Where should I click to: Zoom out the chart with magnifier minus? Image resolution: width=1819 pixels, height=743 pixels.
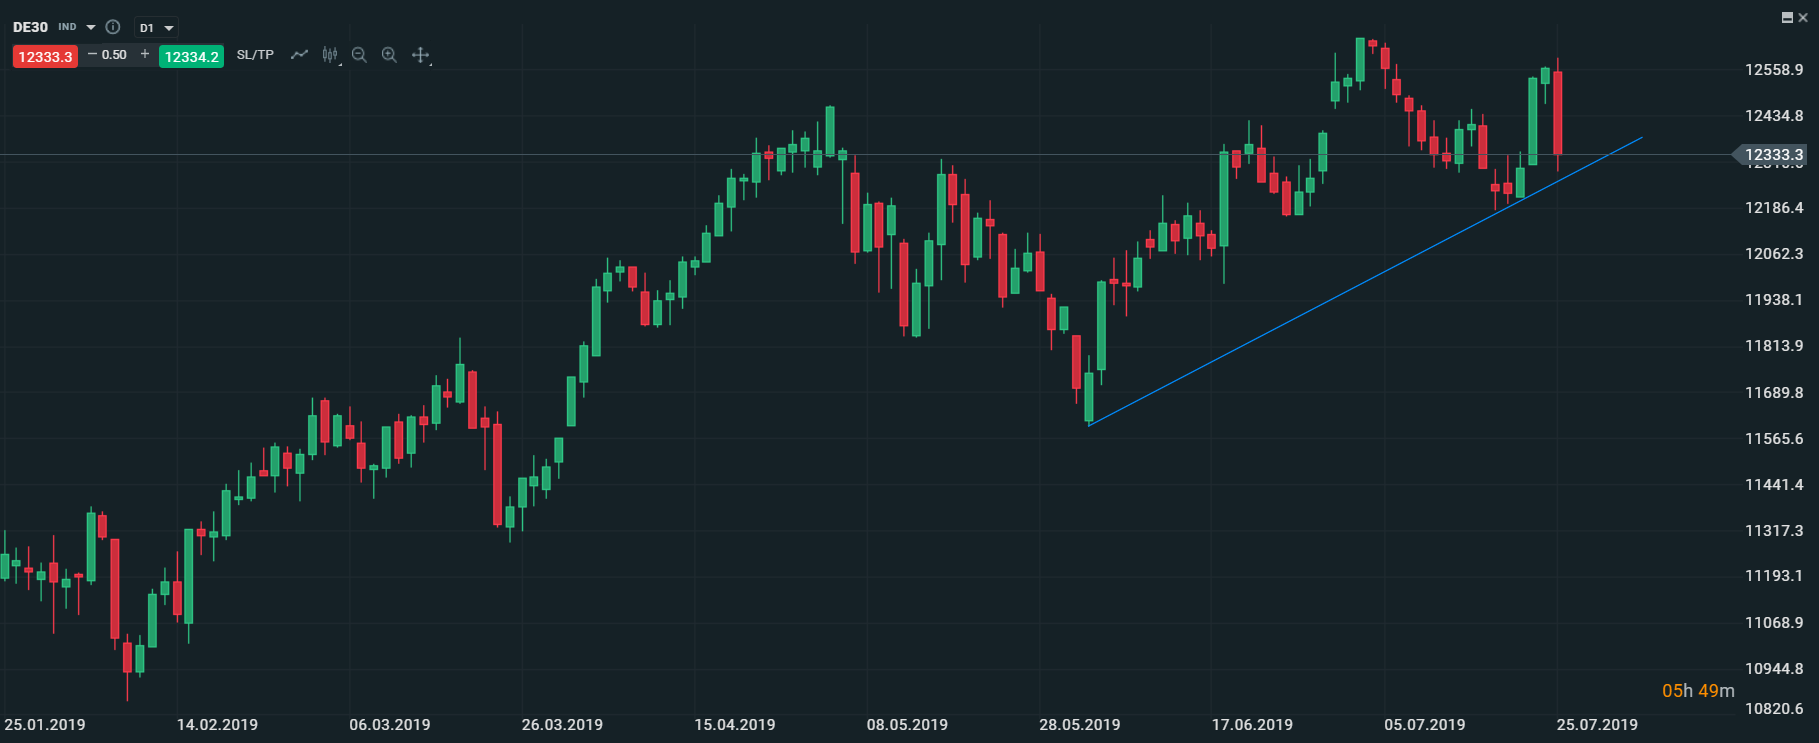pyautogui.click(x=359, y=55)
